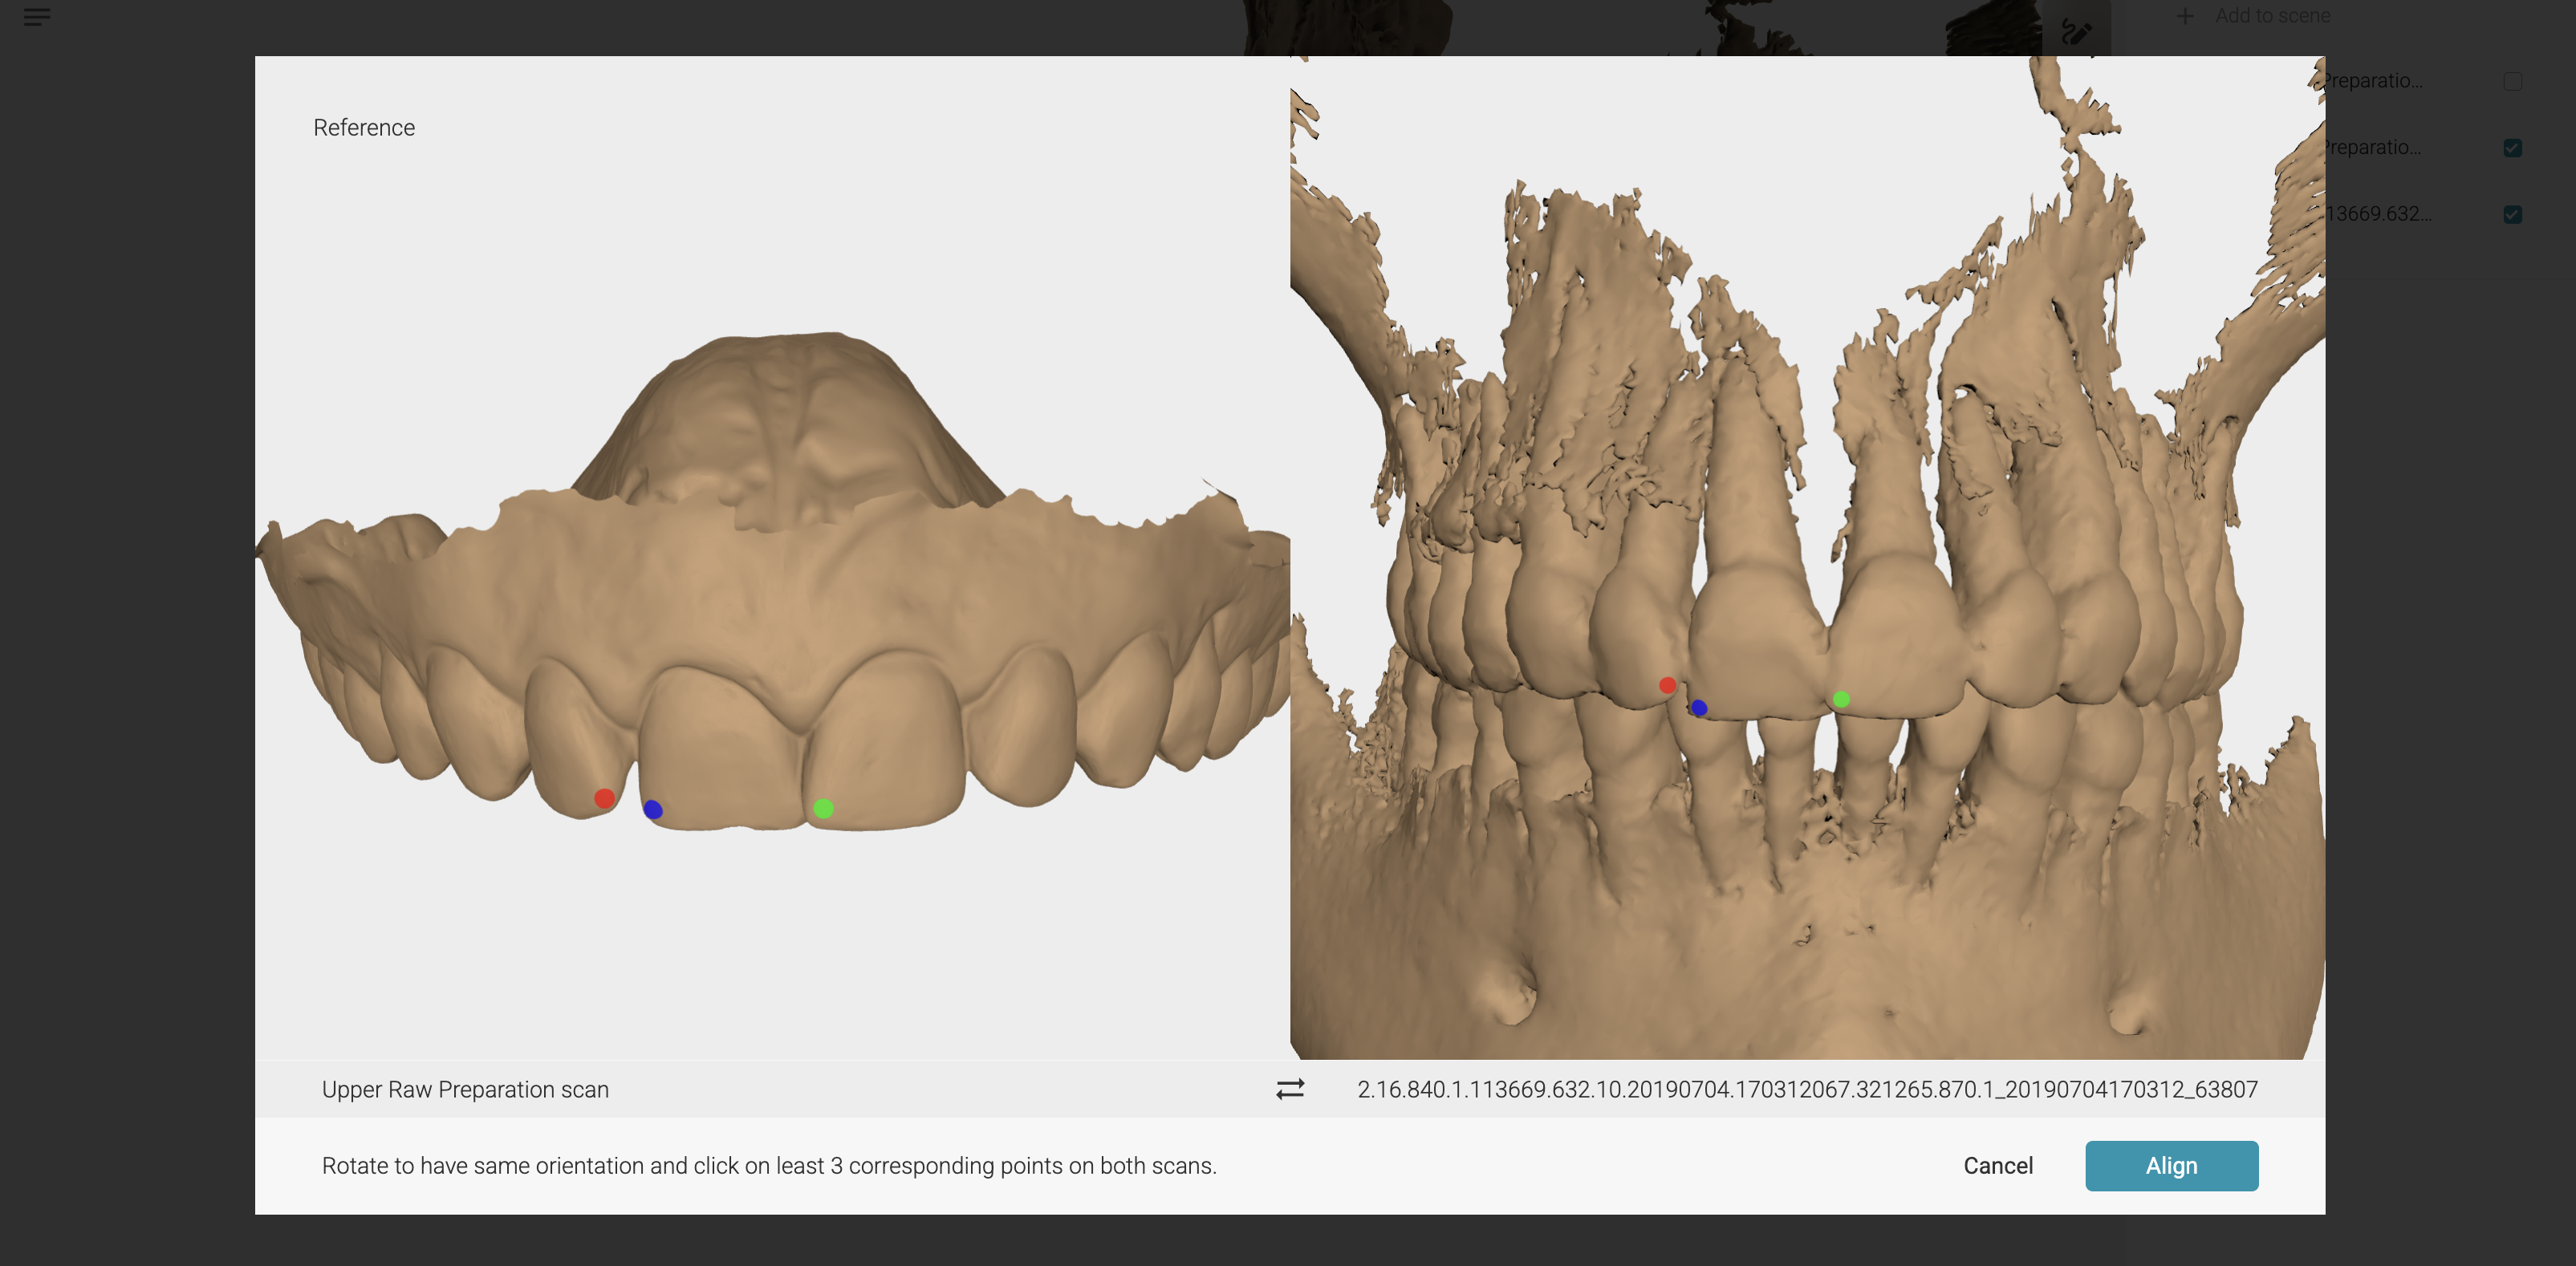
Task: Uncheck the checked Preparation scan checkbox
Action: (x=2512, y=148)
